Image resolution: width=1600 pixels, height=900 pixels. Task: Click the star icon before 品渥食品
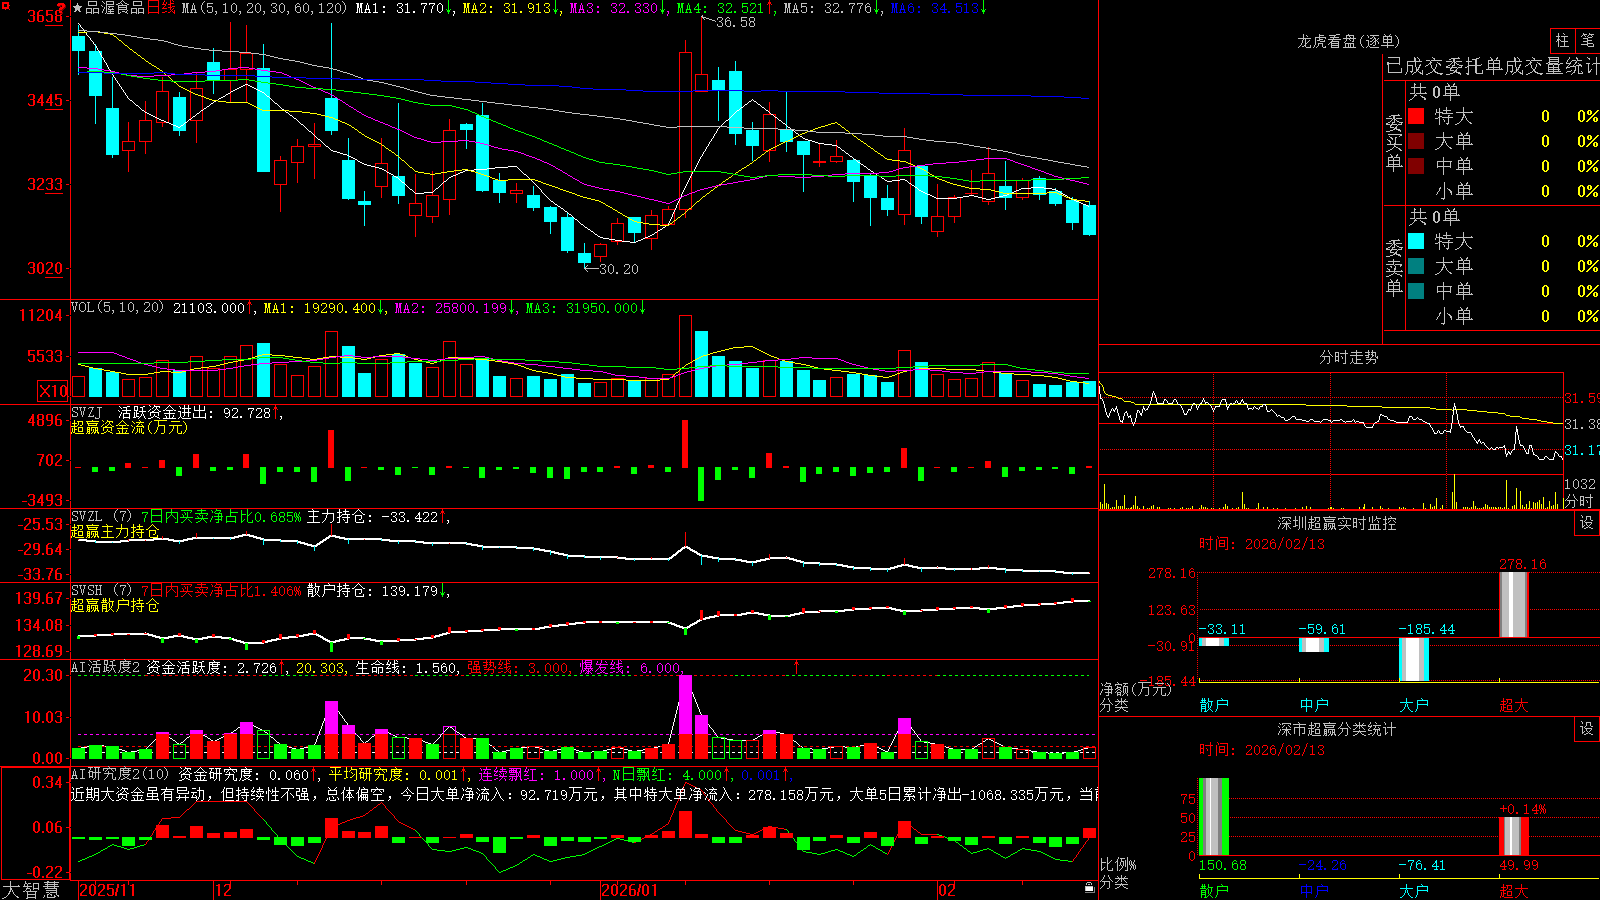(78, 8)
